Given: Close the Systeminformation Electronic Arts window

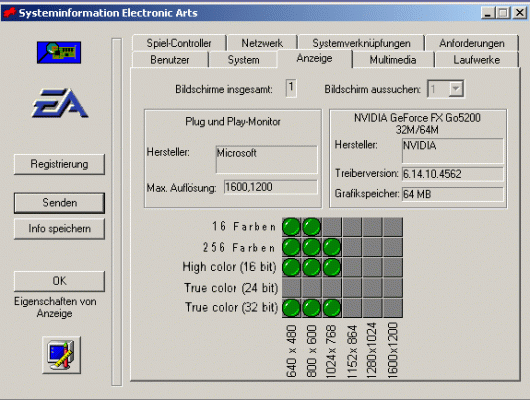Looking at the screenshot, I should [x=520, y=13].
